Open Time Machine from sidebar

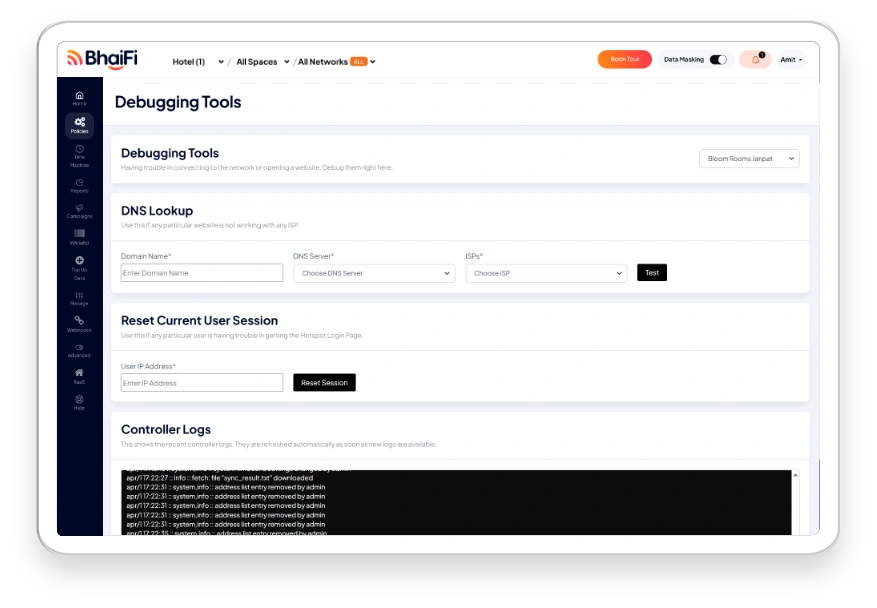pos(79,153)
